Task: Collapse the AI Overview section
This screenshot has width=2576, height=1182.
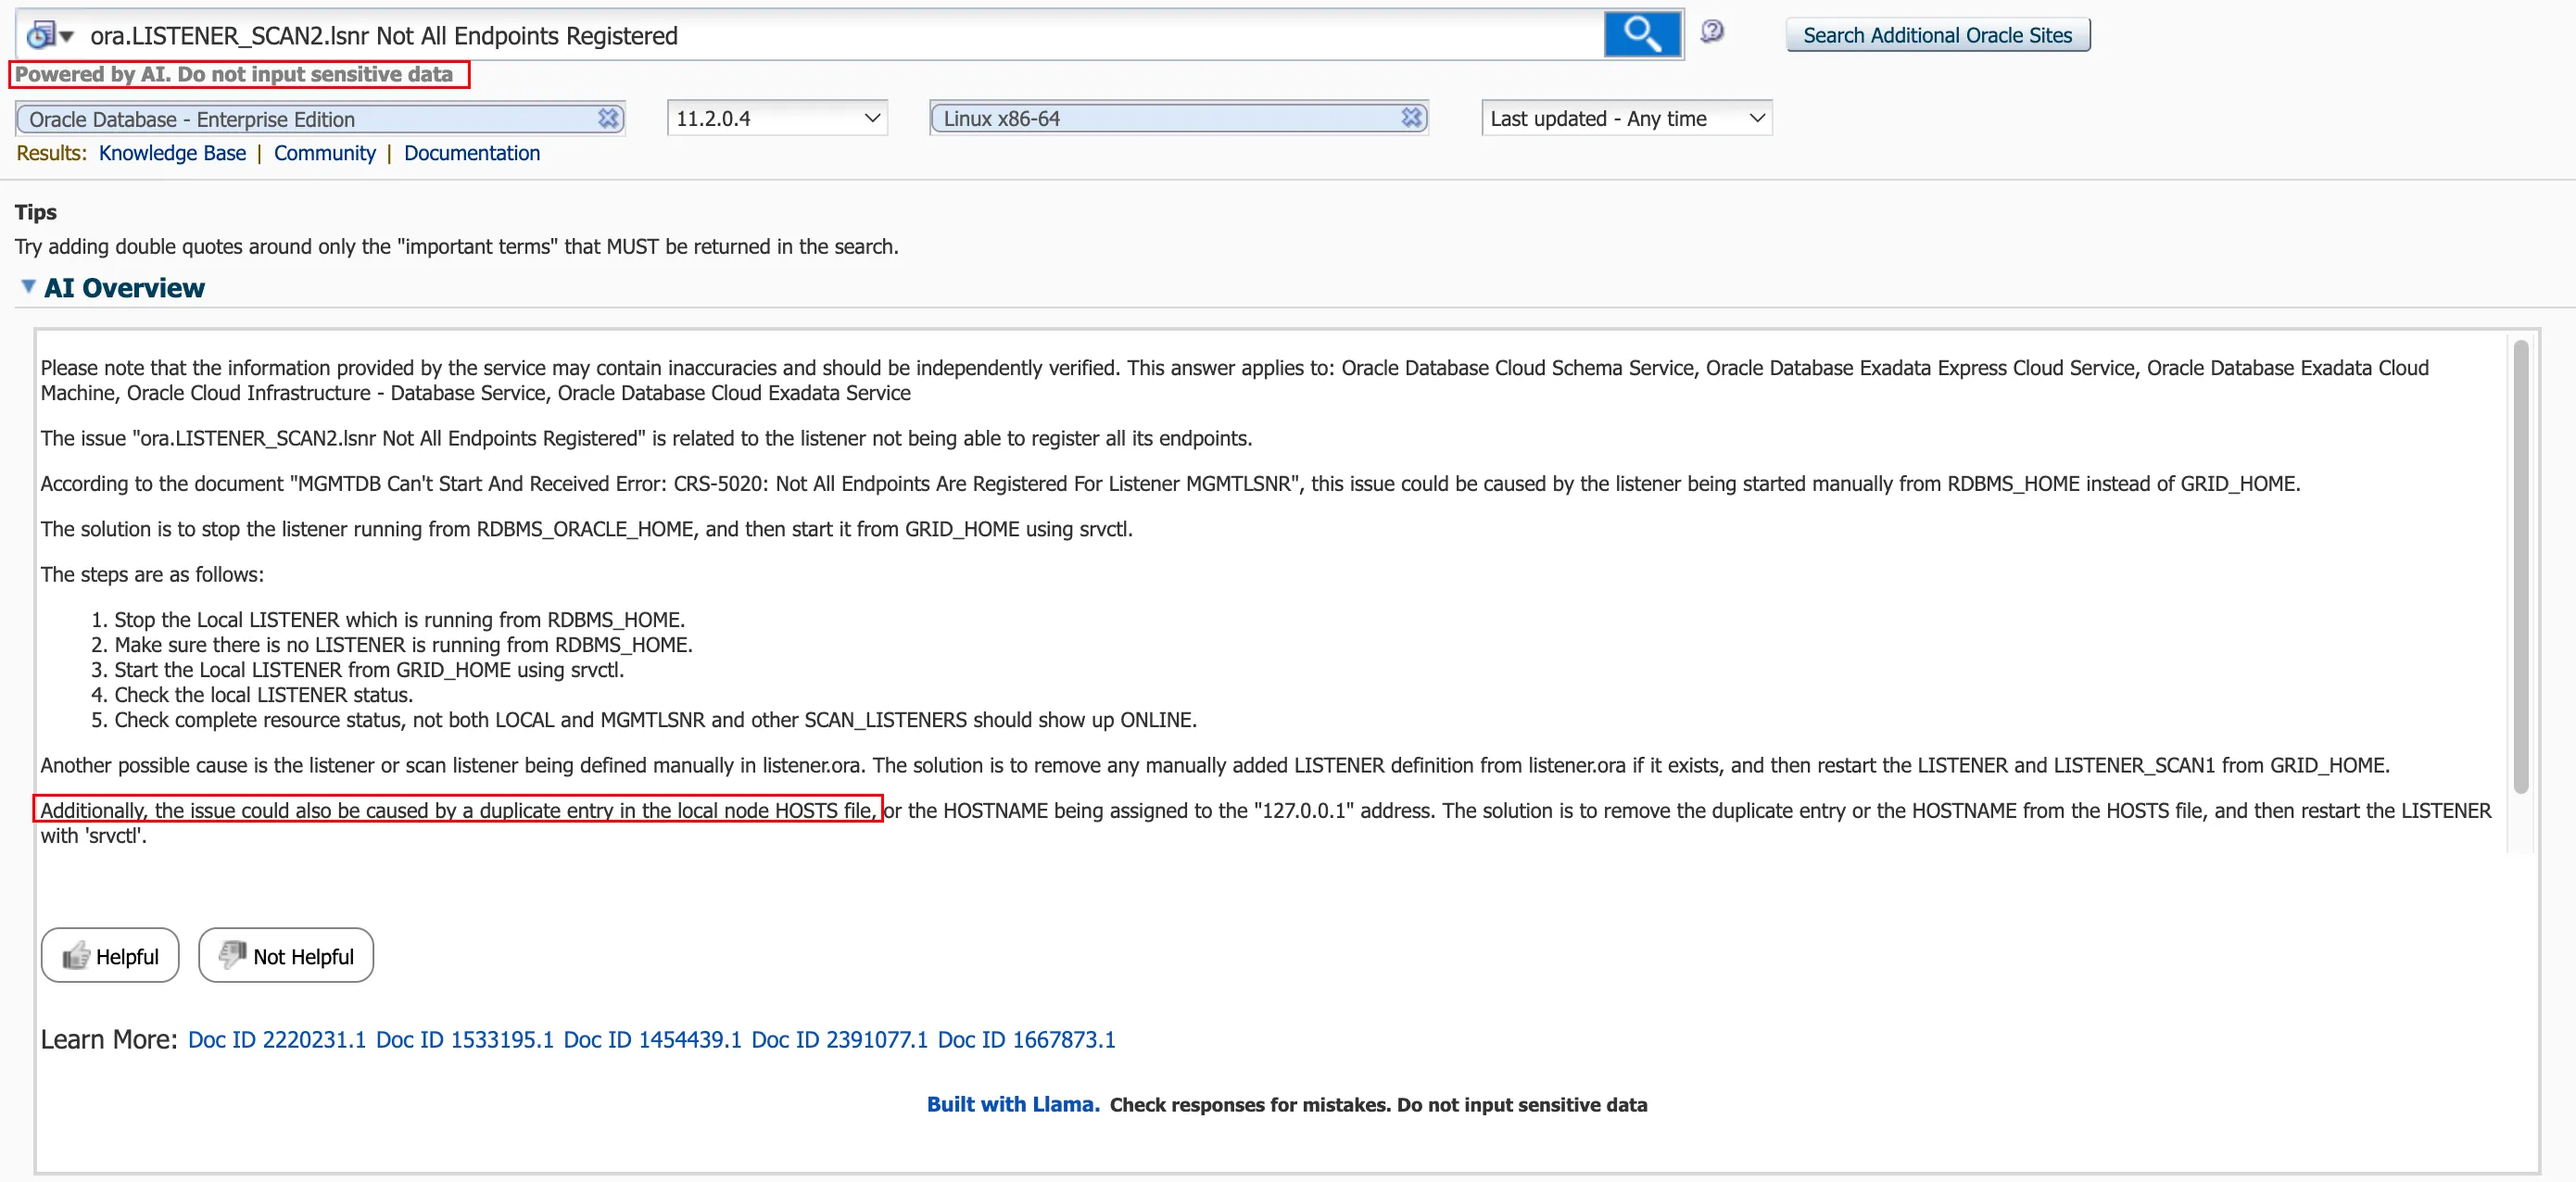Action: [27, 286]
